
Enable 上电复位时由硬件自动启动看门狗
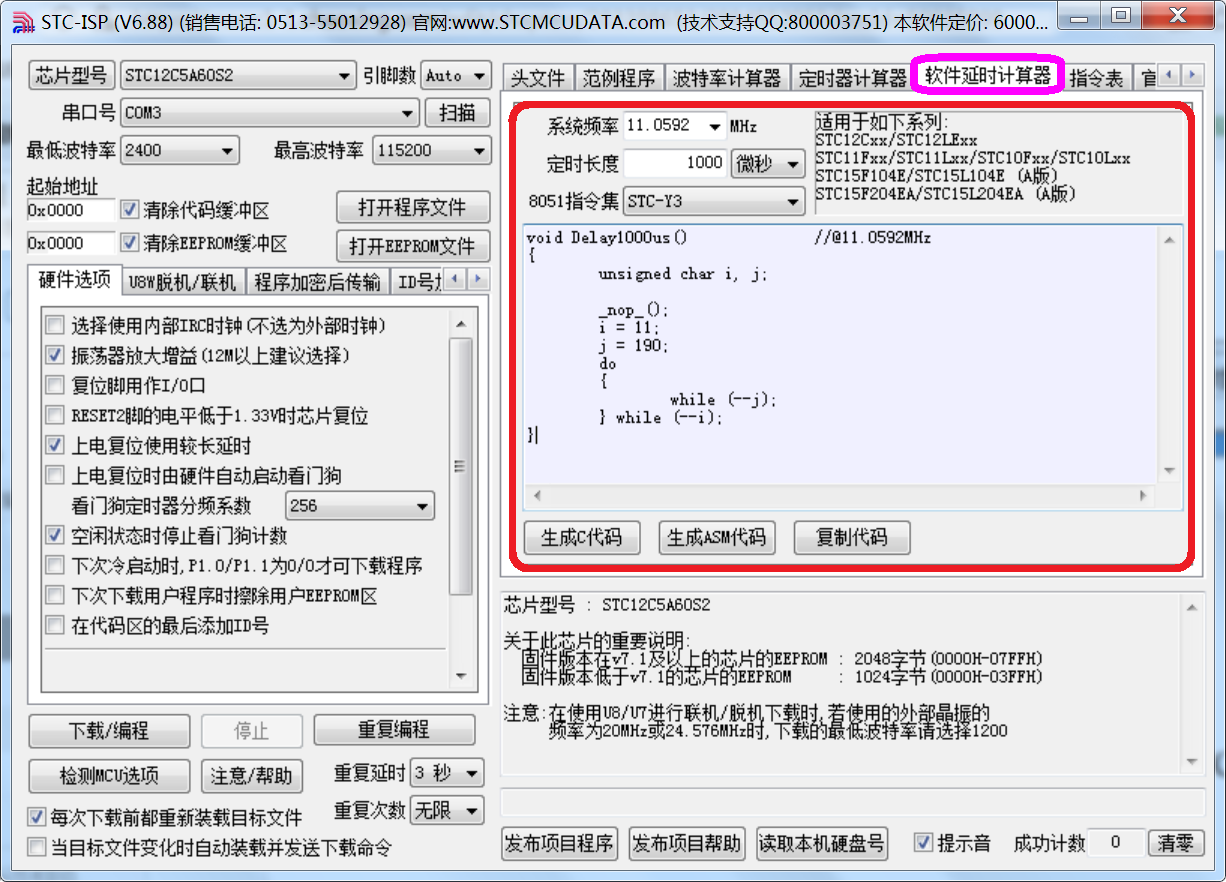(x=55, y=474)
